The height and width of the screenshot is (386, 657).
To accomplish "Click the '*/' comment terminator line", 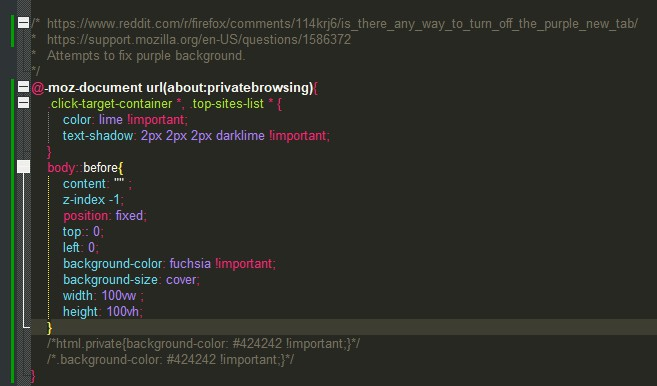I will (x=36, y=71).
